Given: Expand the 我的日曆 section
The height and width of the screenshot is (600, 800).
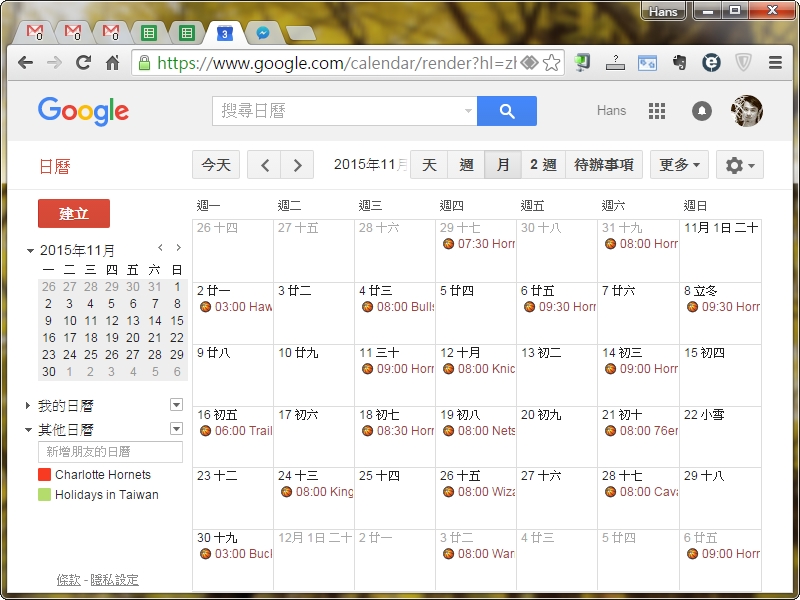Looking at the screenshot, I should click(x=29, y=406).
